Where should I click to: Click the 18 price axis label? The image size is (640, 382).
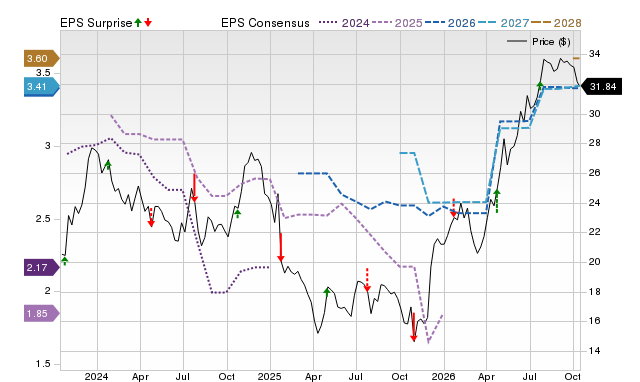pos(595,291)
